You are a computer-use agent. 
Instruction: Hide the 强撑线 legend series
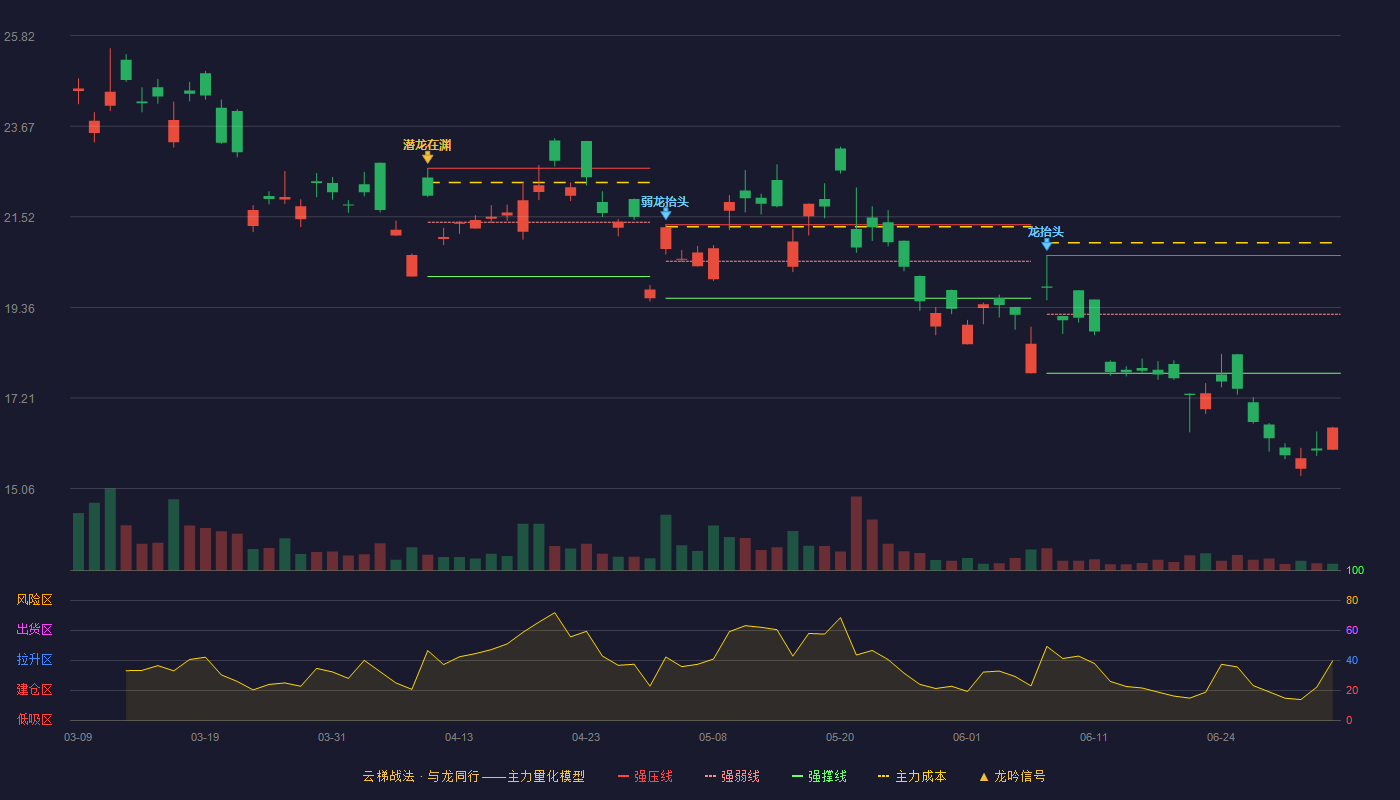point(819,776)
